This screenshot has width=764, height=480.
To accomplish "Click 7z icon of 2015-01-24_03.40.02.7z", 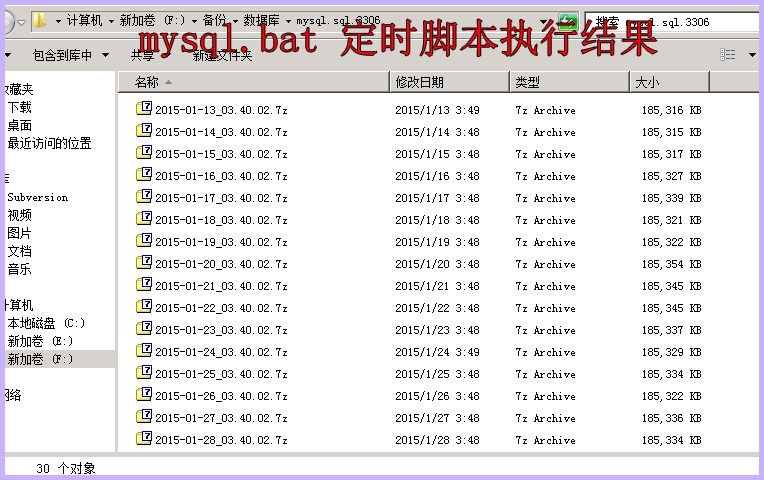I will (x=144, y=350).
